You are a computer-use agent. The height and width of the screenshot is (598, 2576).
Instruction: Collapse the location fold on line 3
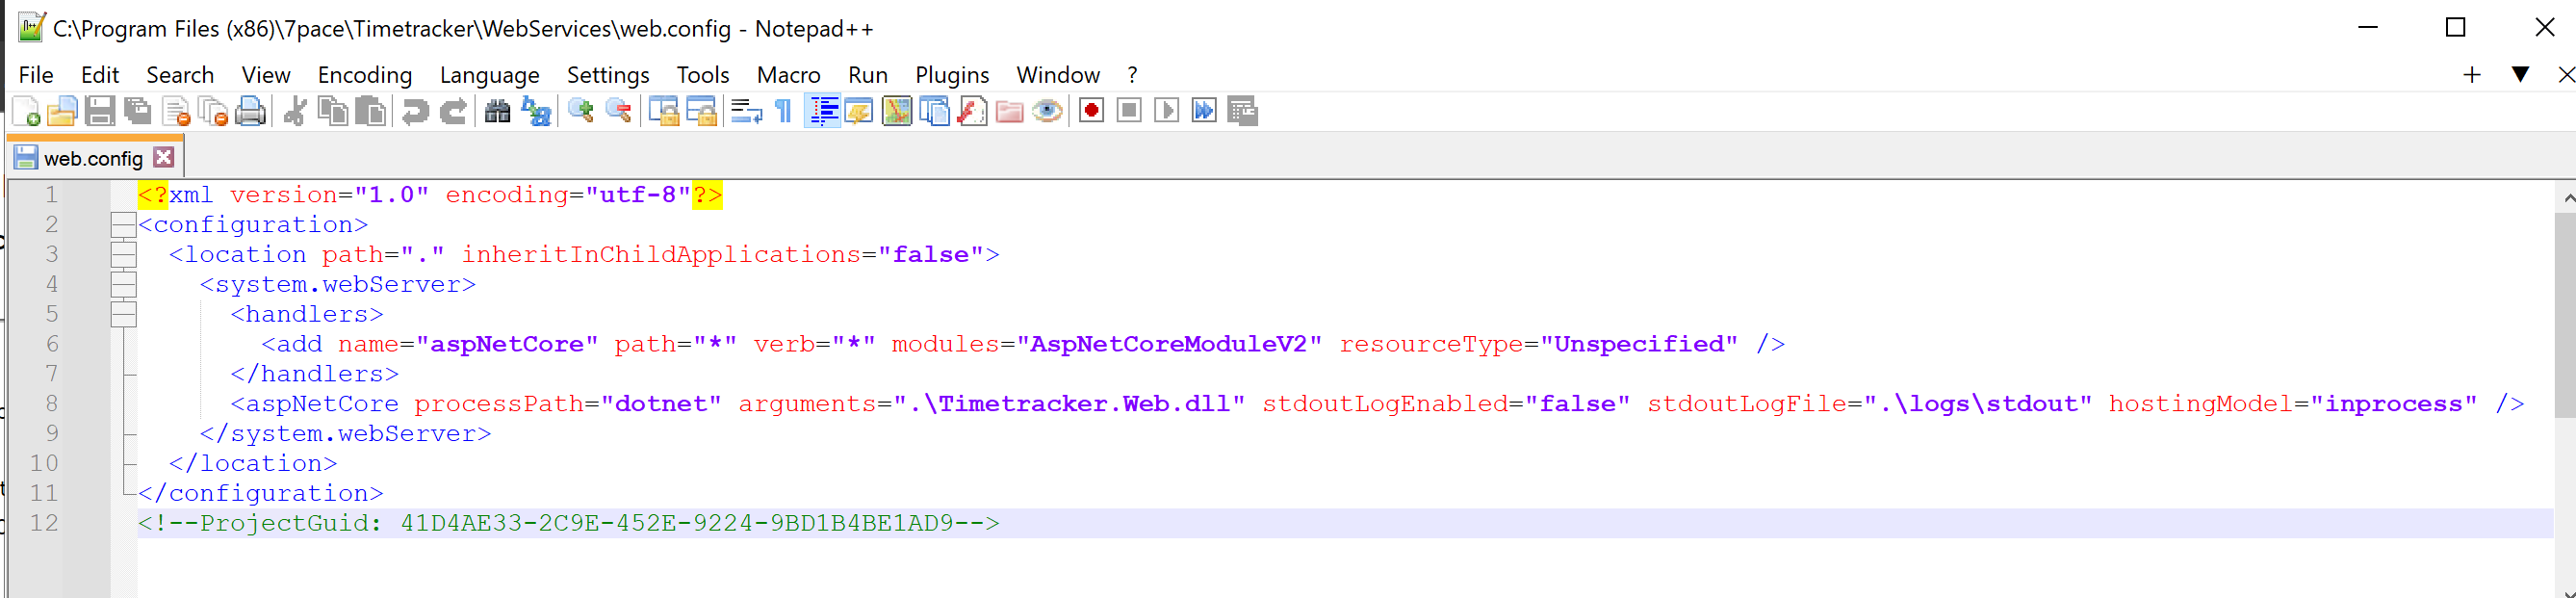[123, 255]
